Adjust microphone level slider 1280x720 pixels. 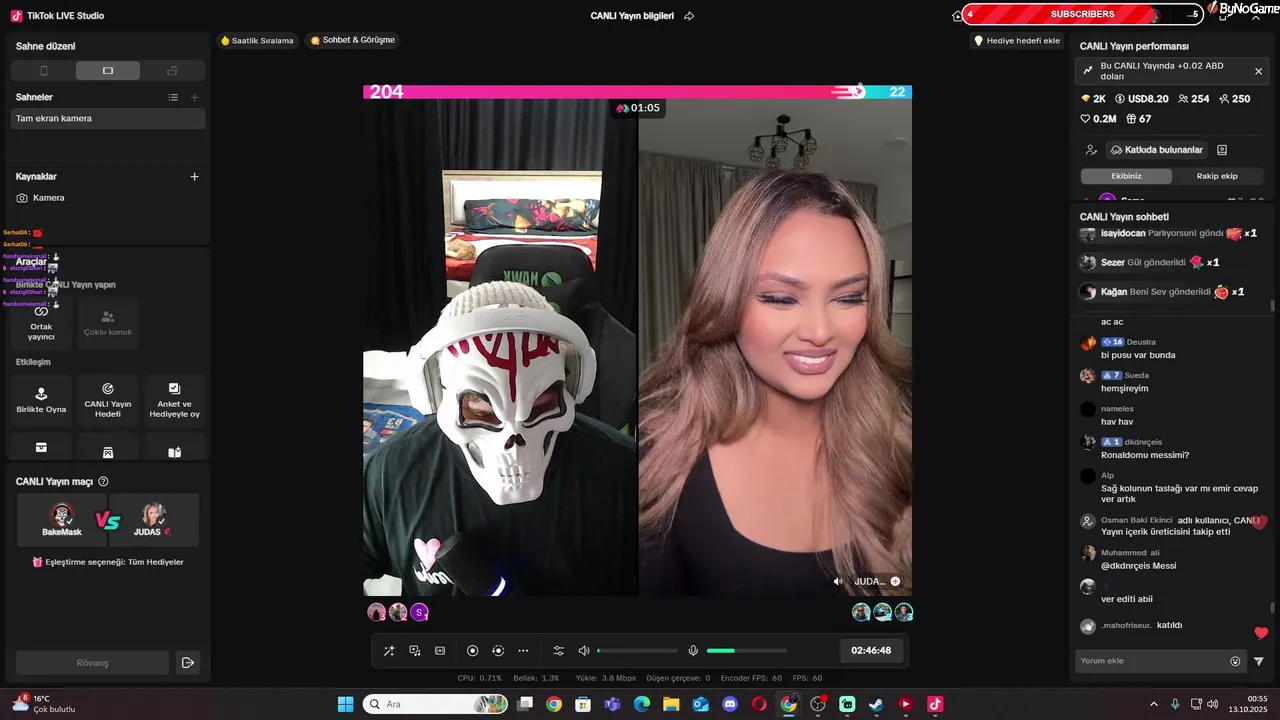pyautogui.click(x=746, y=651)
